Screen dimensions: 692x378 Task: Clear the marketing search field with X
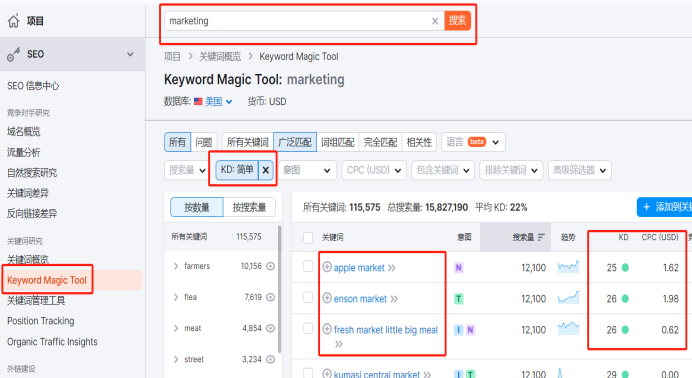[435, 21]
